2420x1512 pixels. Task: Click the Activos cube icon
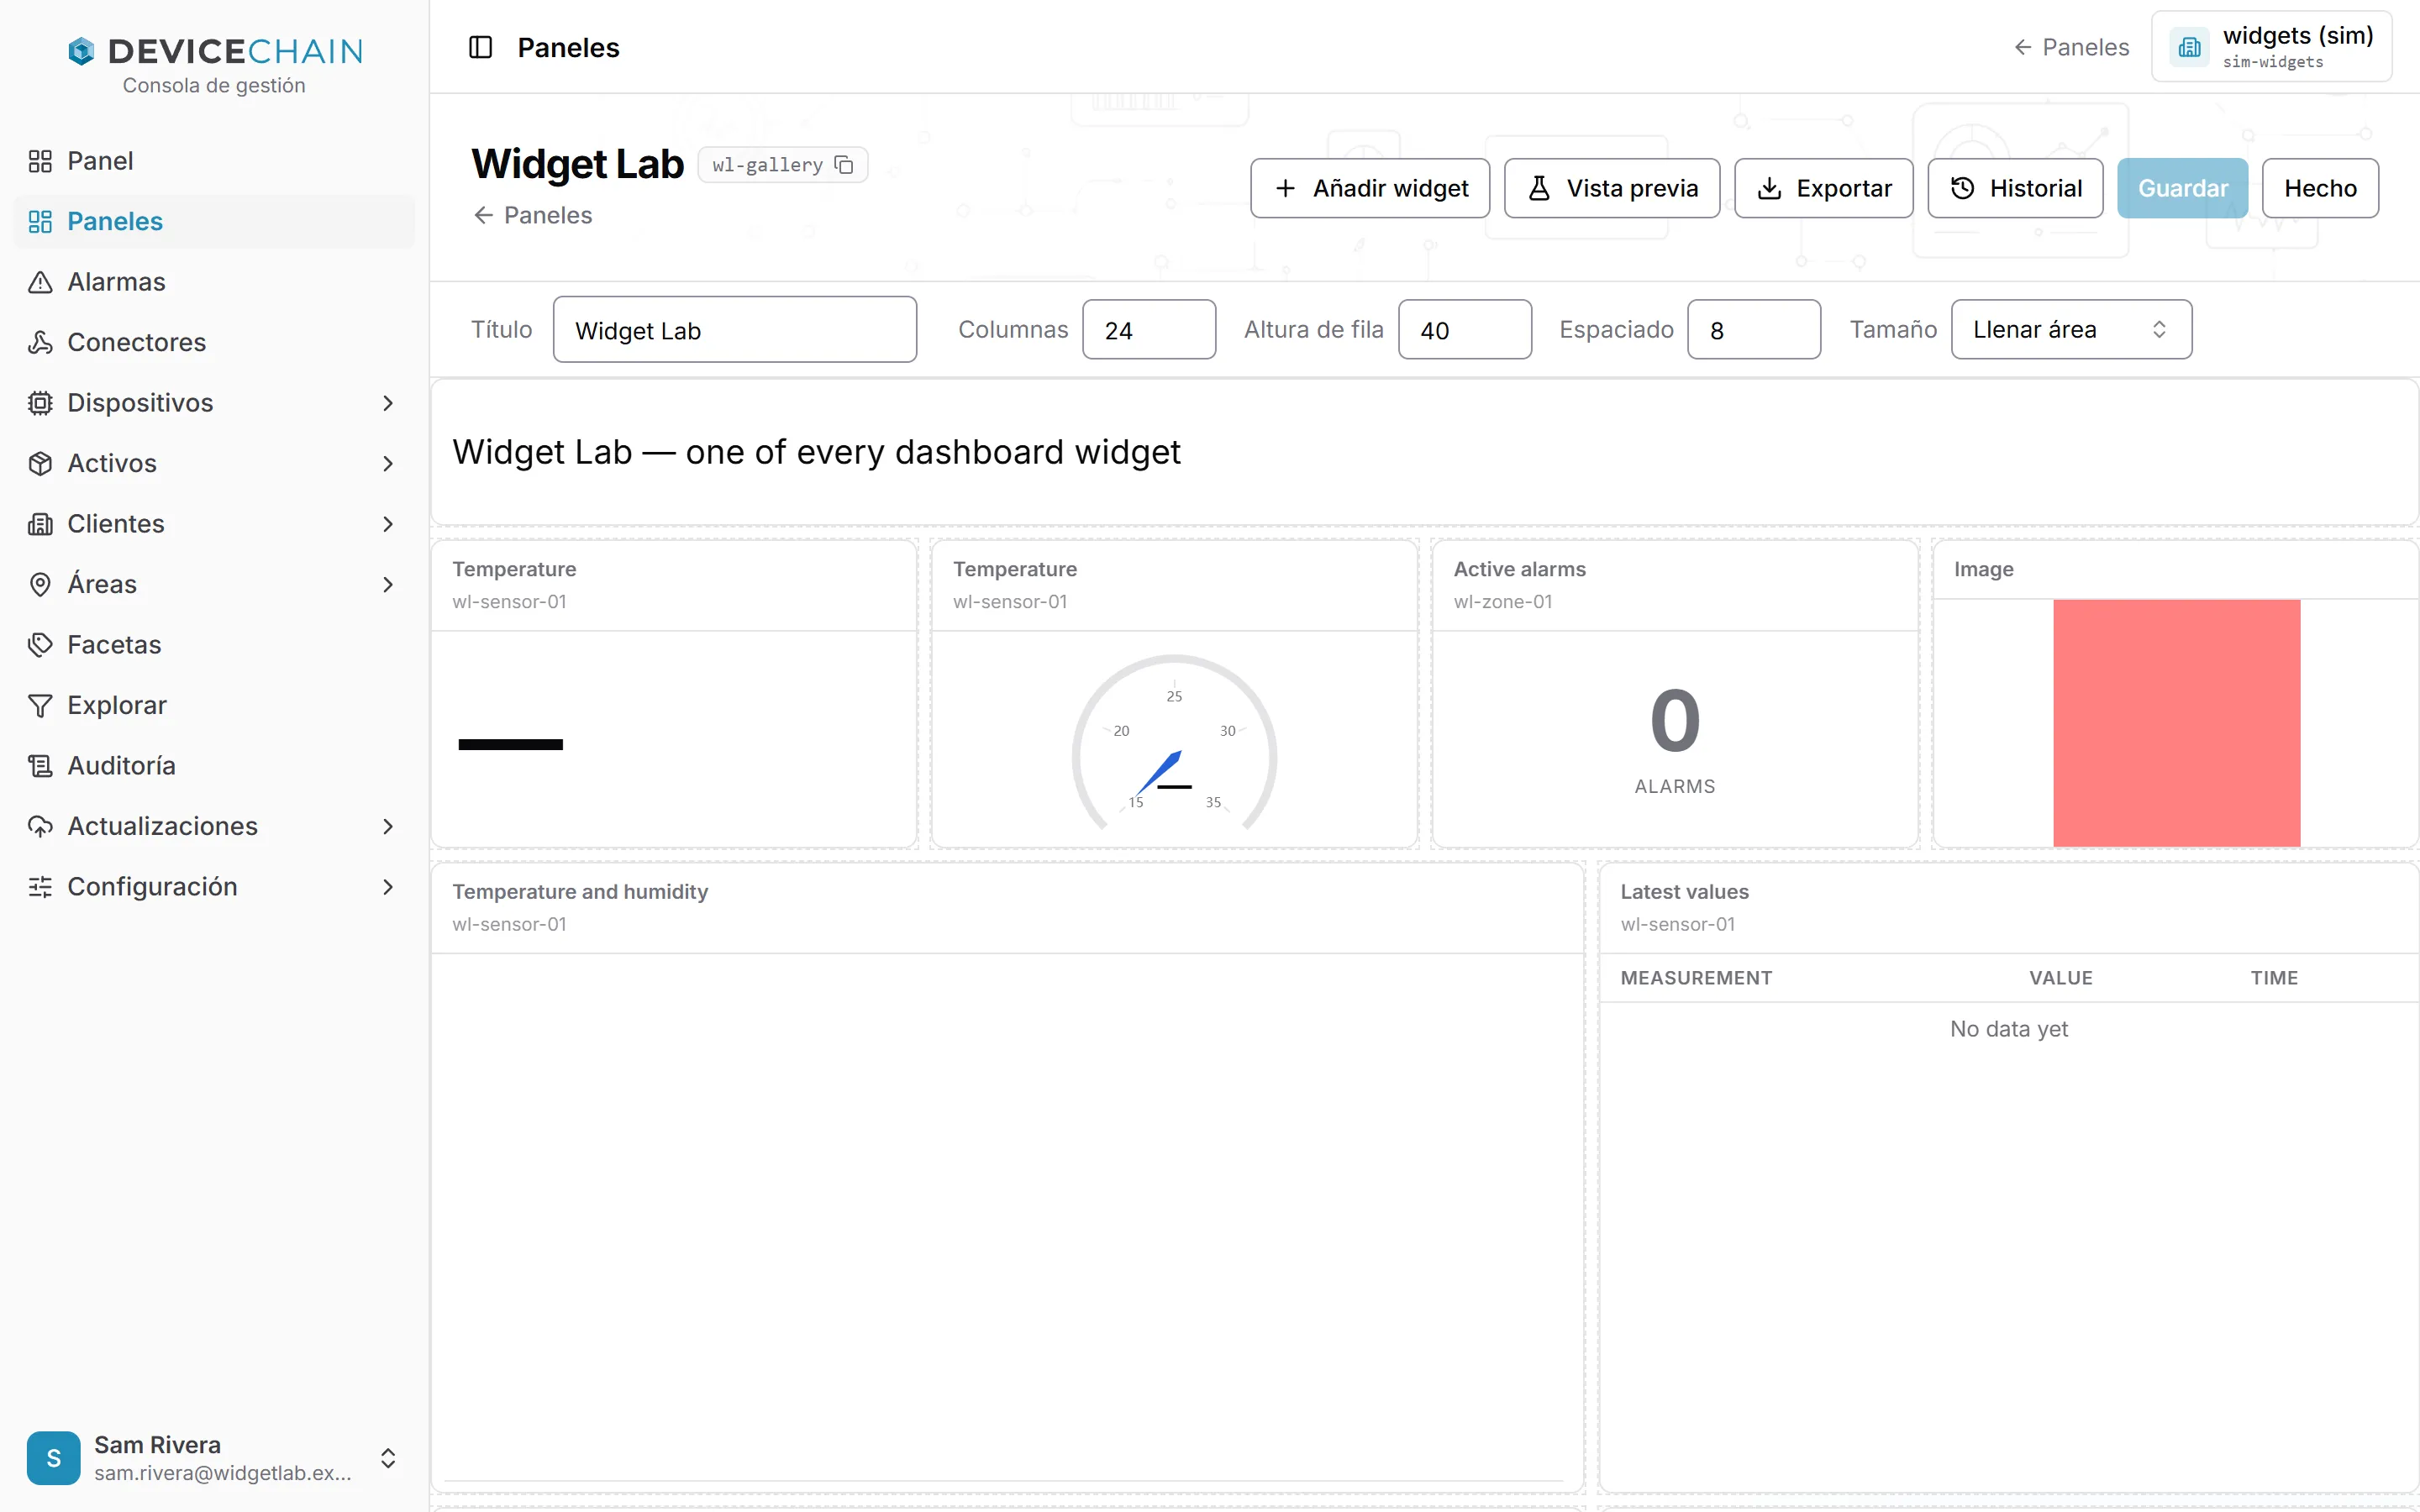40,463
